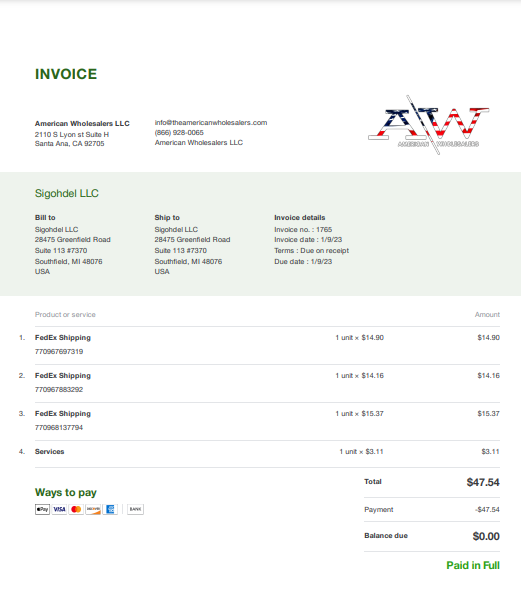The width and height of the screenshot is (521, 602).
Task: Click the $47.54 total amount
Action: (x=483, y=482)
